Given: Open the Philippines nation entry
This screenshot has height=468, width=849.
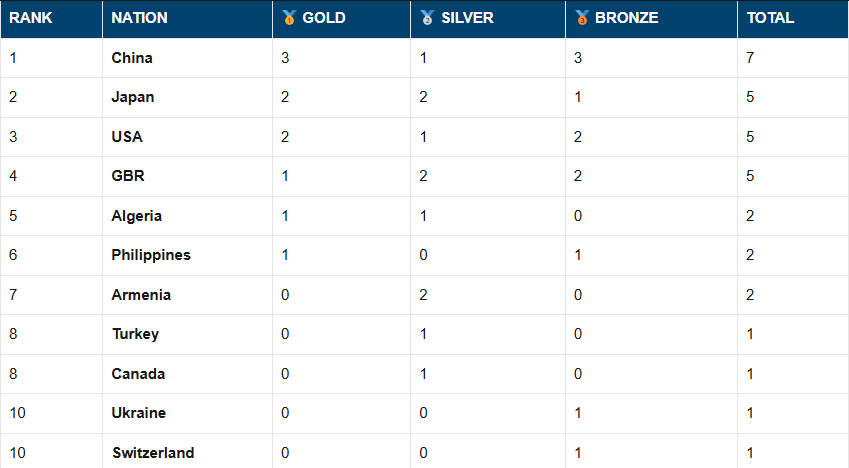Looking at the screenshot, I should pos(151,255).
